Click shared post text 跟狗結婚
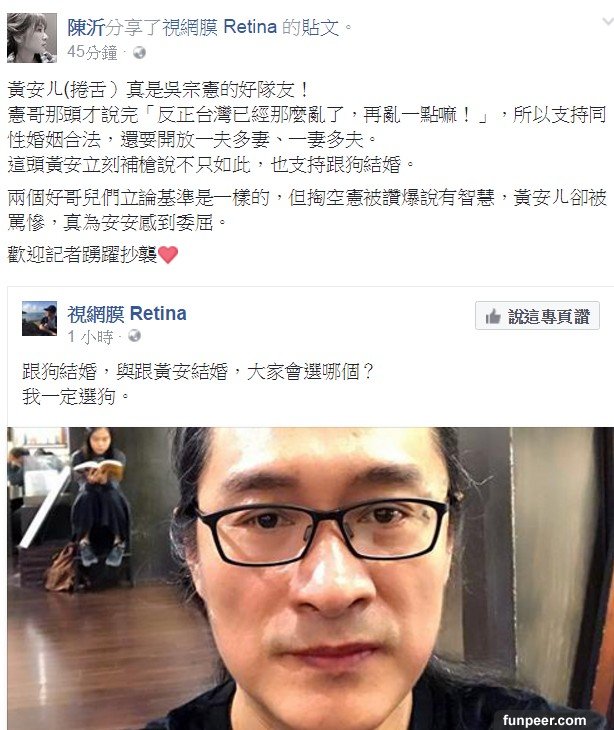Screen dimensions: 614x730 pyautogui.click(x=60, y=372)
